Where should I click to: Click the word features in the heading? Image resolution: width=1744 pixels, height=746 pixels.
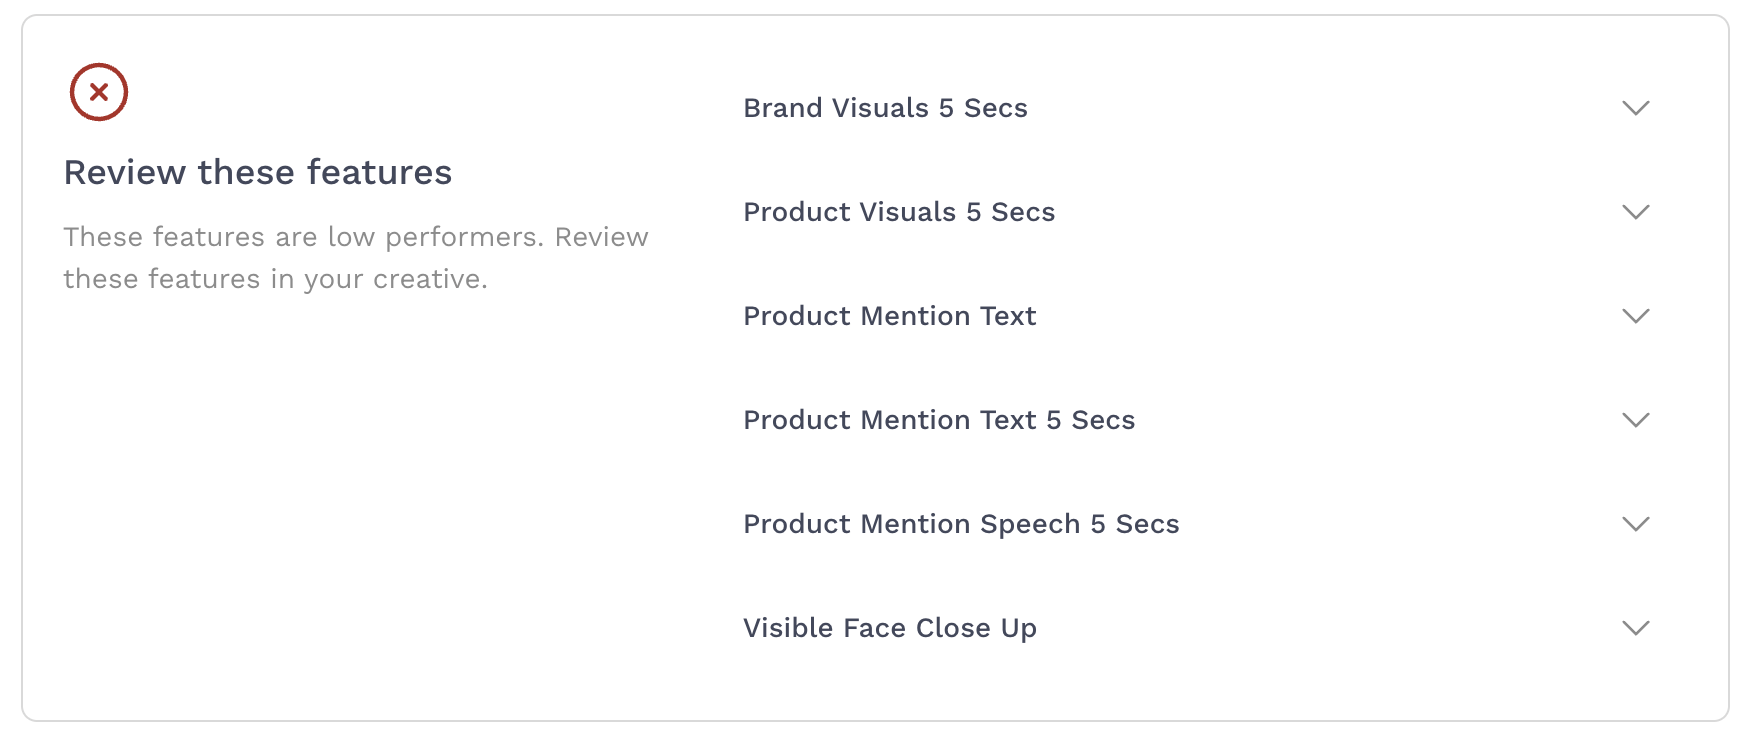coord(379,172)
